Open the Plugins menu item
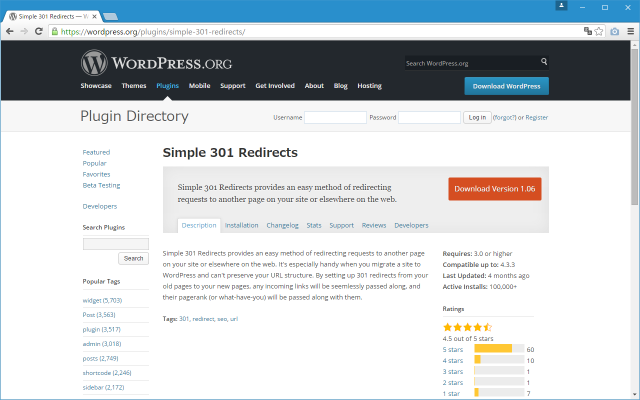 [x=167, y=86]
